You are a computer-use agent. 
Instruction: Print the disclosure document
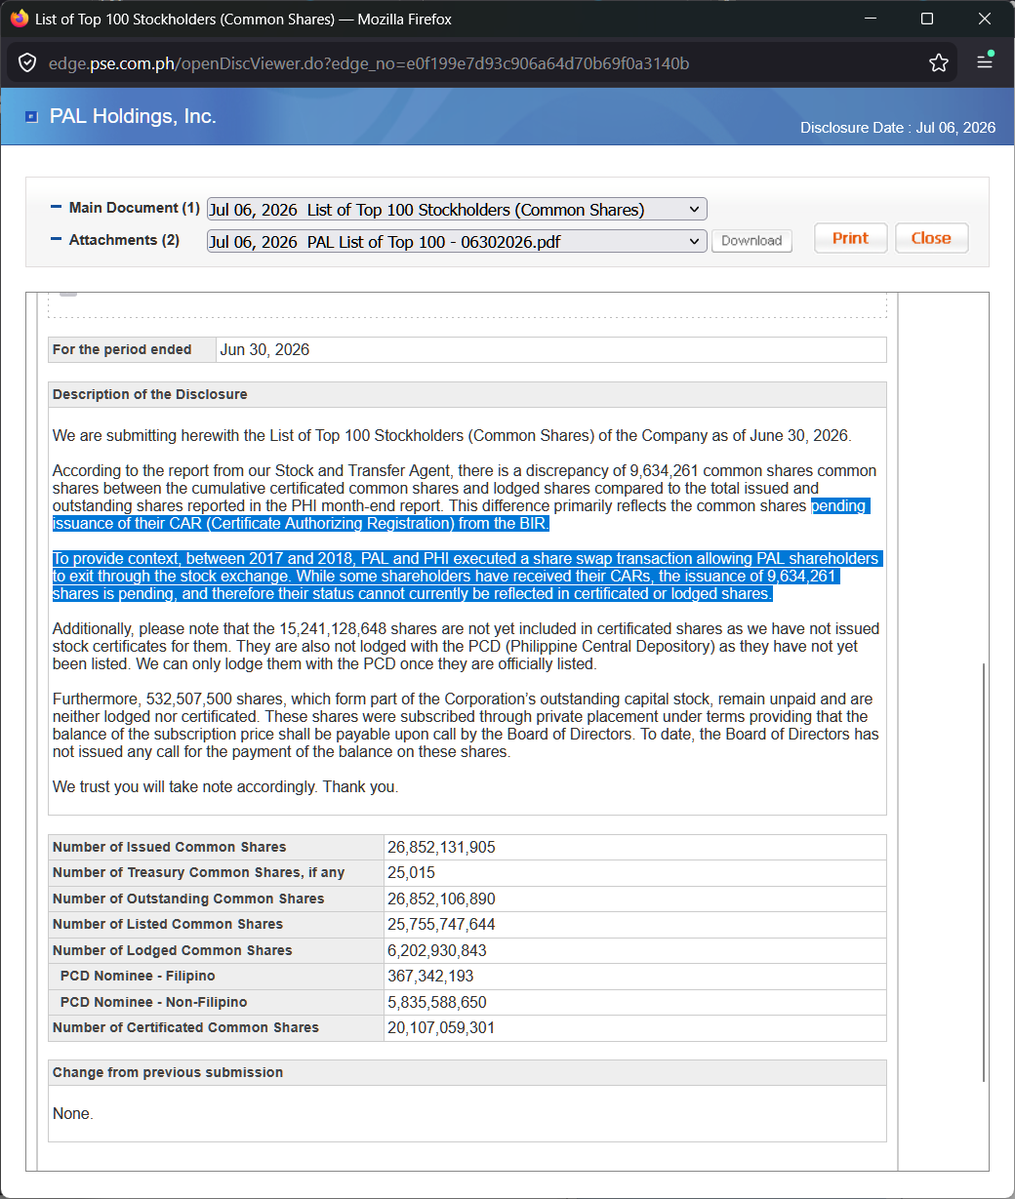coord(851,238)
